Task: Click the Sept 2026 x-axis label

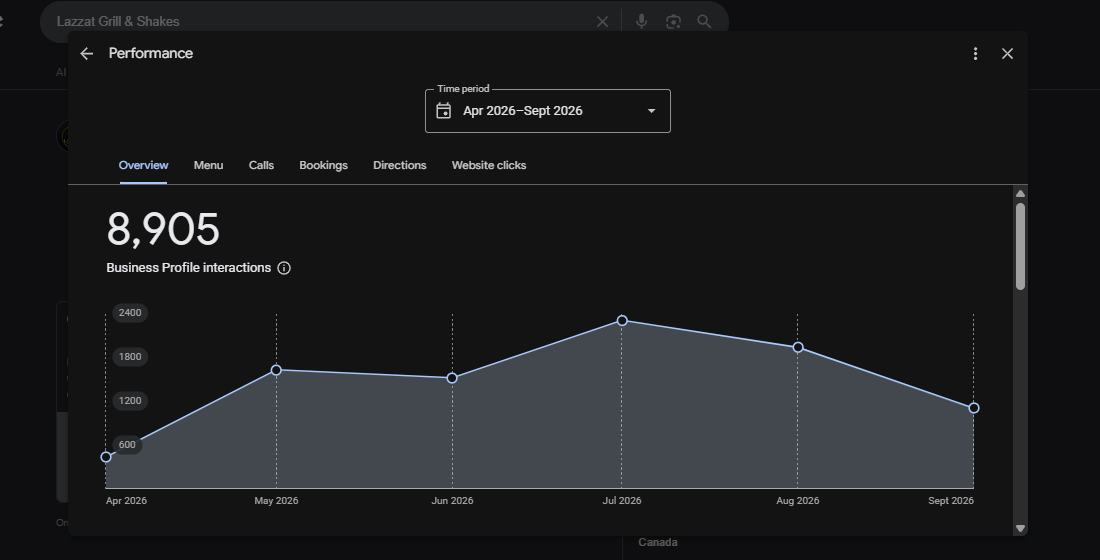Action: [x=951, y=500]
